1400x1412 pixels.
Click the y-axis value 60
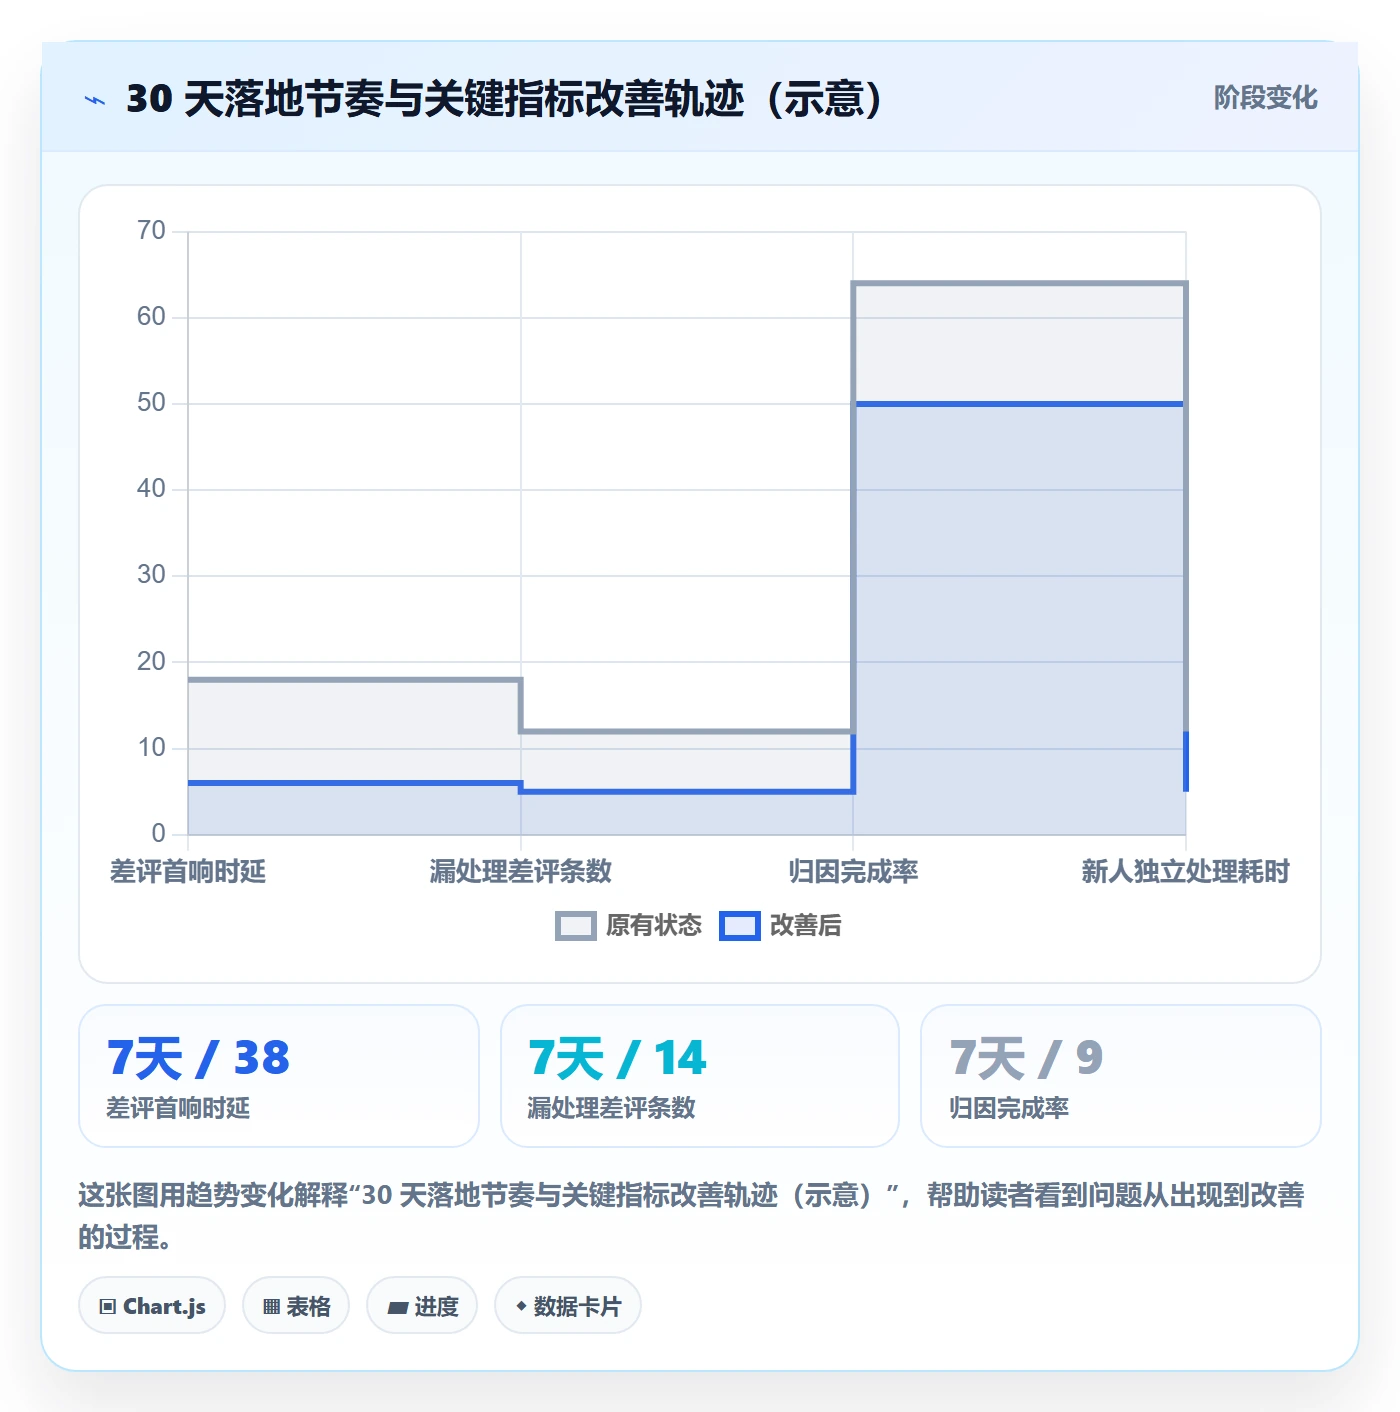(x=151, y=317)
